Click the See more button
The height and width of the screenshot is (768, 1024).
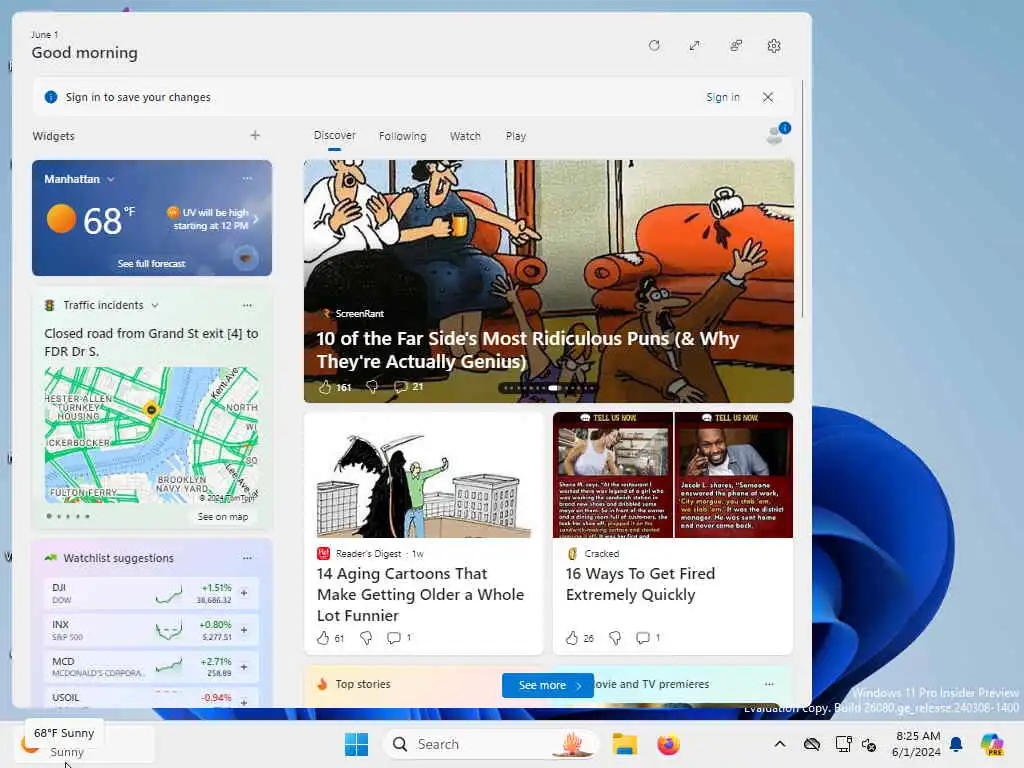547,685
